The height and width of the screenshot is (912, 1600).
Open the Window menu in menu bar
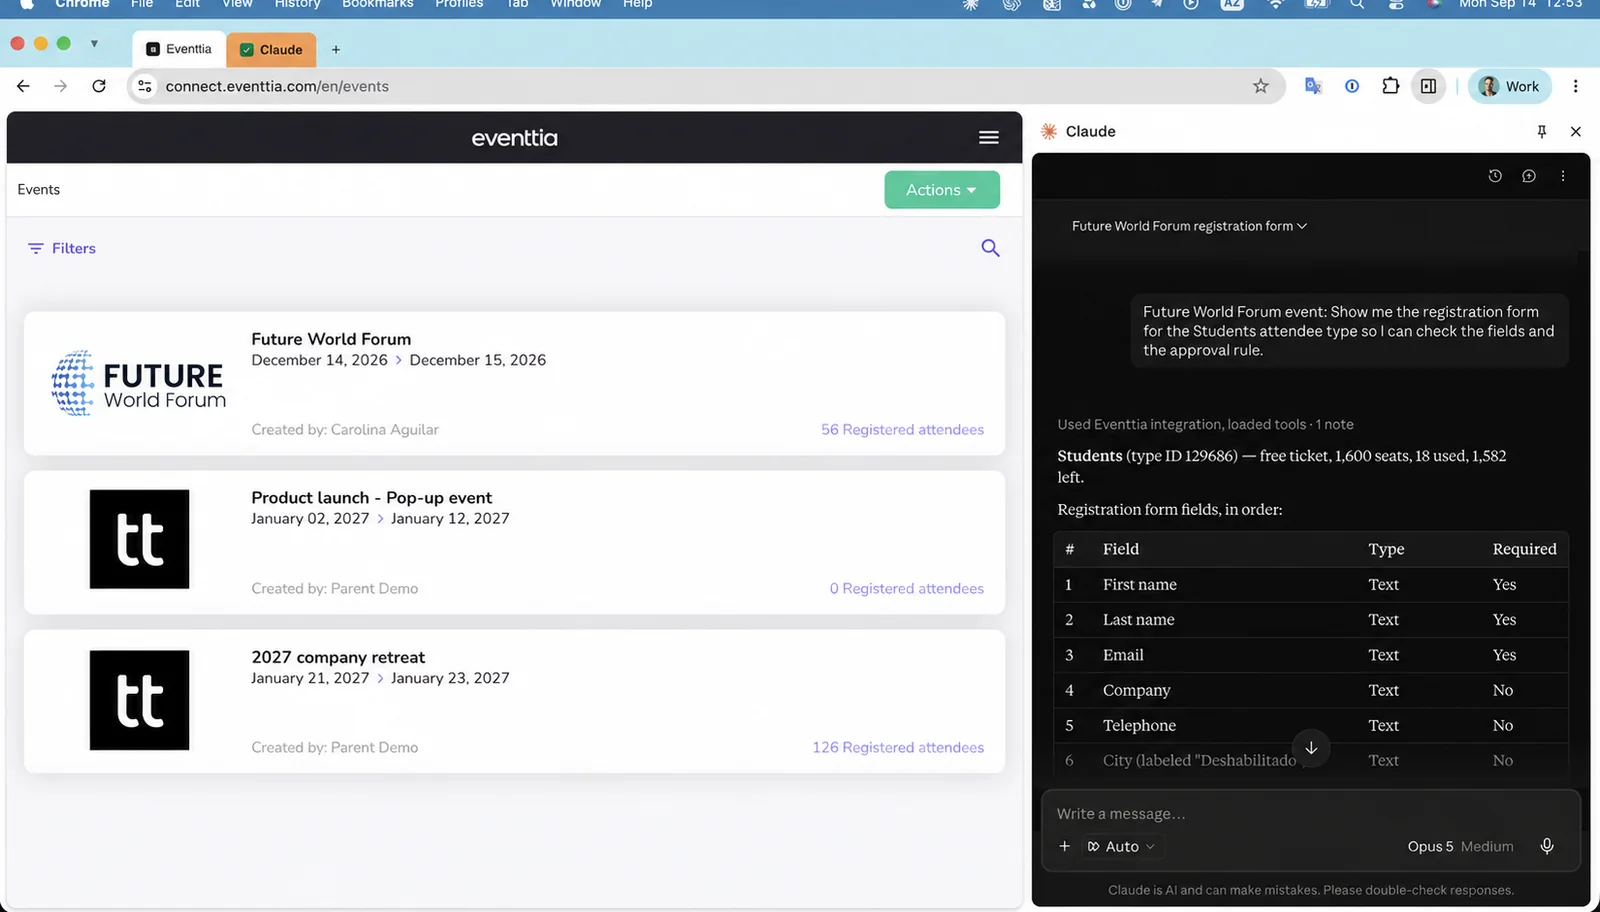coord(575,4)
